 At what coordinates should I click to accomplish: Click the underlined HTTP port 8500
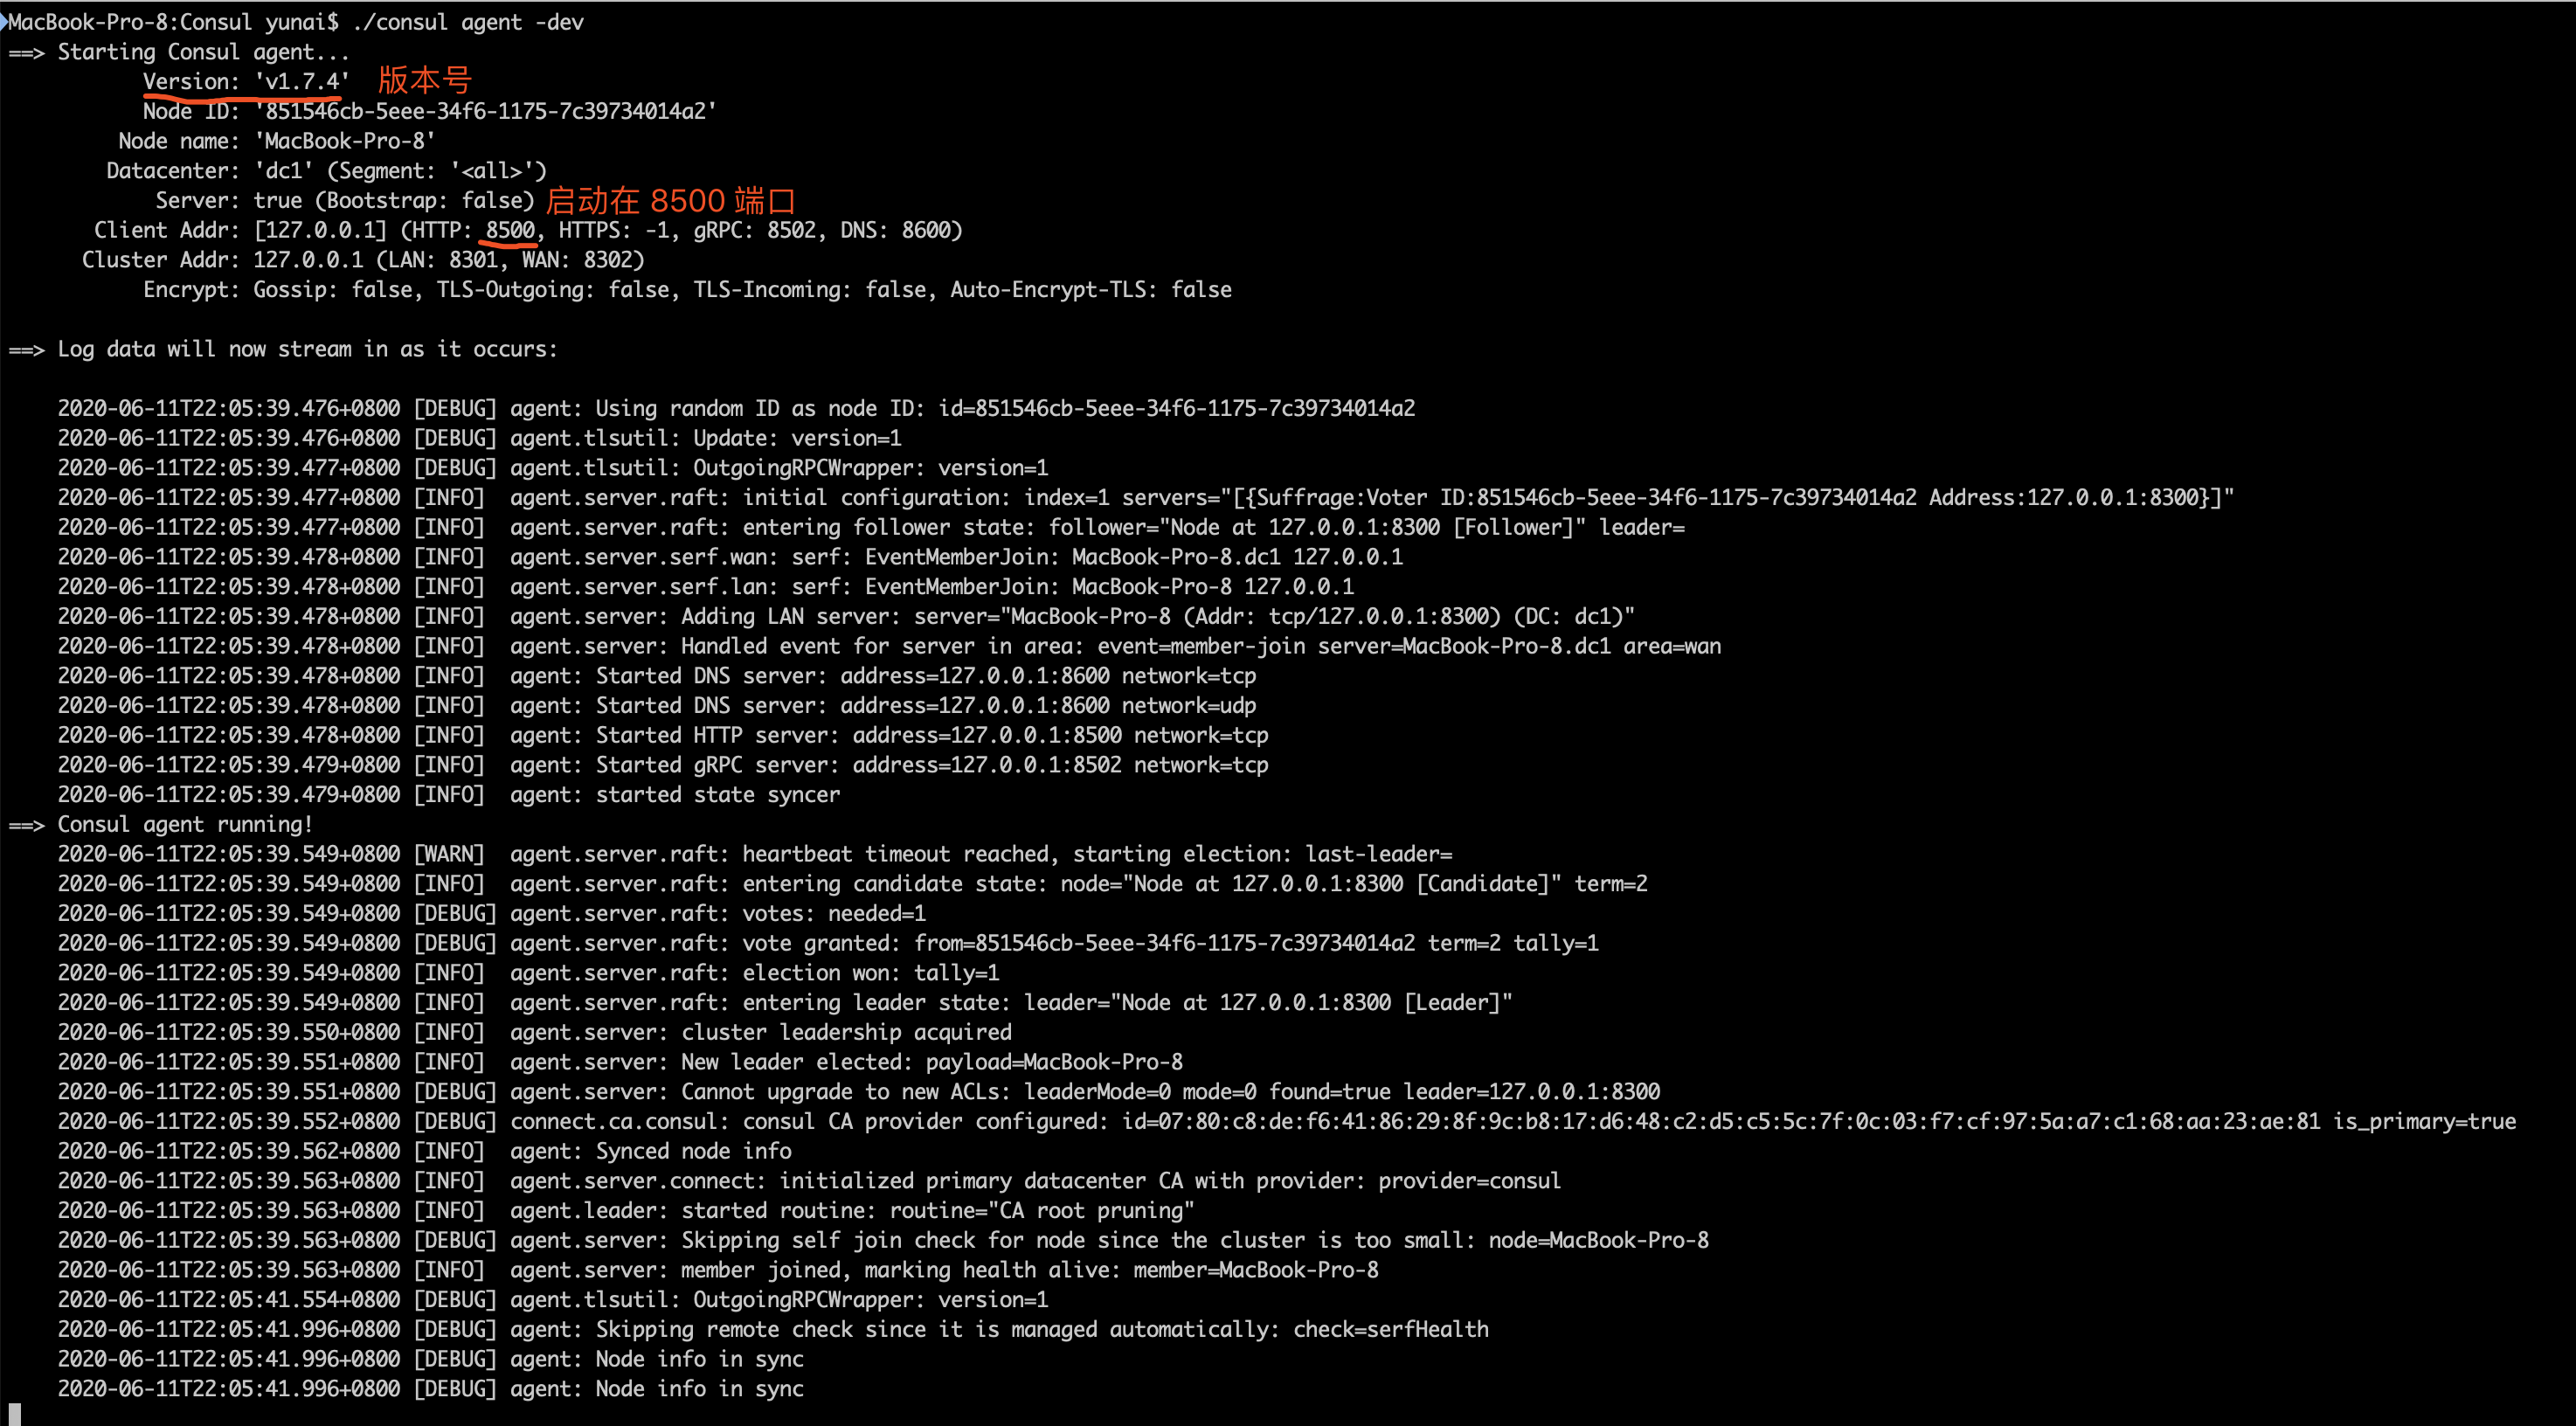point(510,231)
